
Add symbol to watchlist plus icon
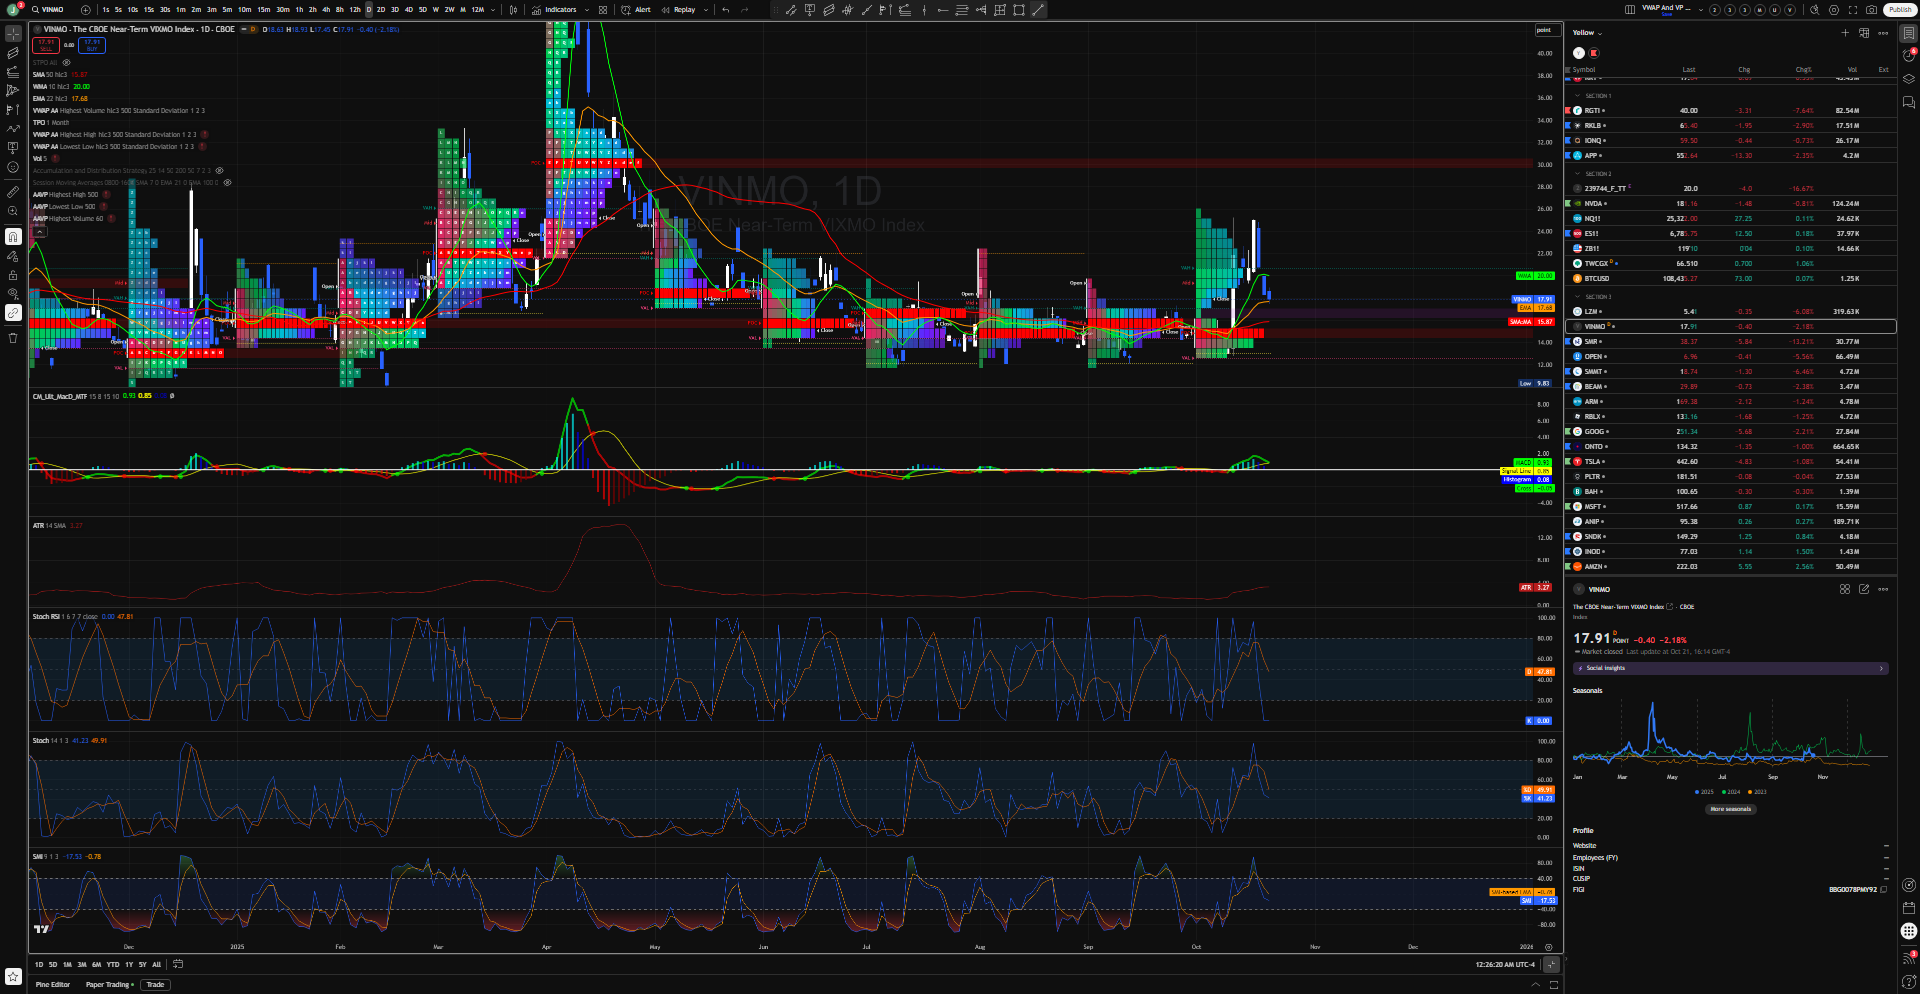[x=1846, y=33]
